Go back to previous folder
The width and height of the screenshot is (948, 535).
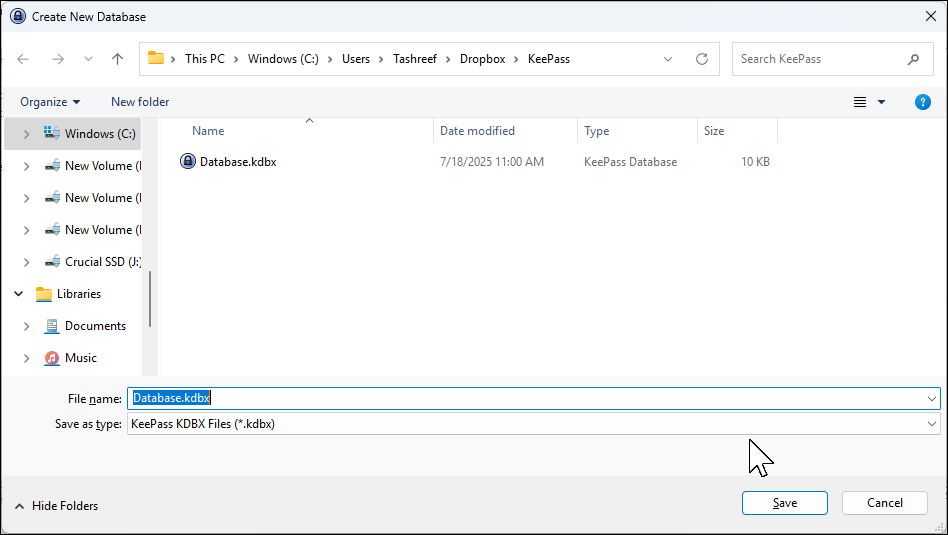tap(23, 59)
